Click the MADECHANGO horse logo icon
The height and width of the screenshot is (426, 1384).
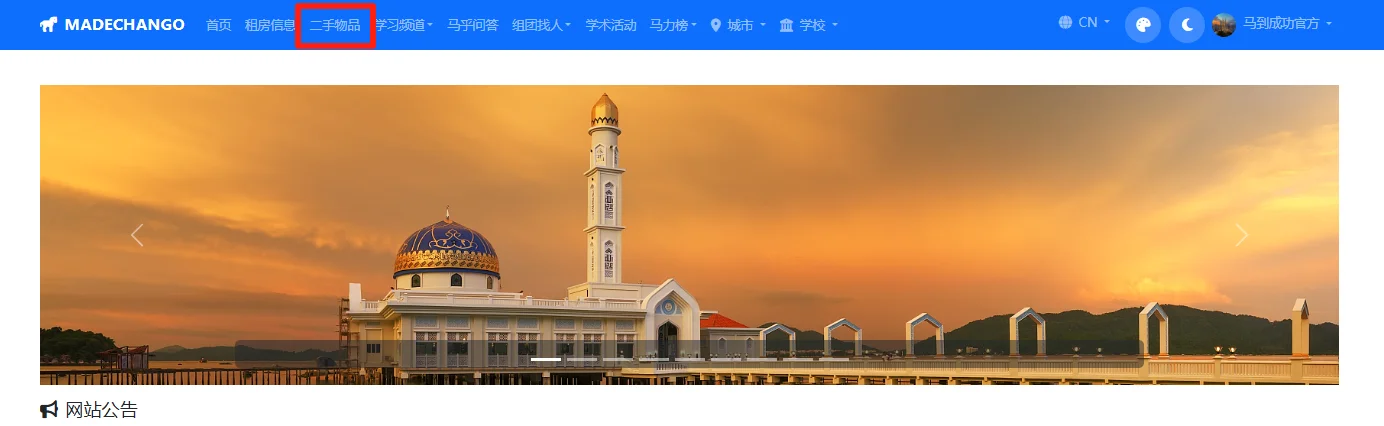click(x=48, y=24)
